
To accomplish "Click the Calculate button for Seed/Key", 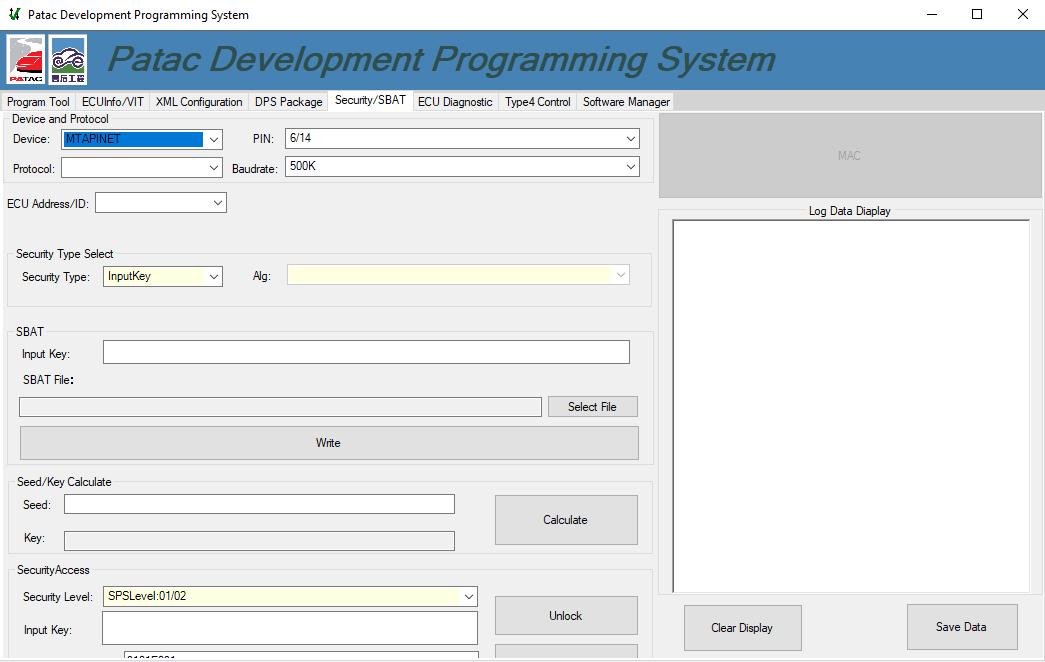I will (565, 519).
